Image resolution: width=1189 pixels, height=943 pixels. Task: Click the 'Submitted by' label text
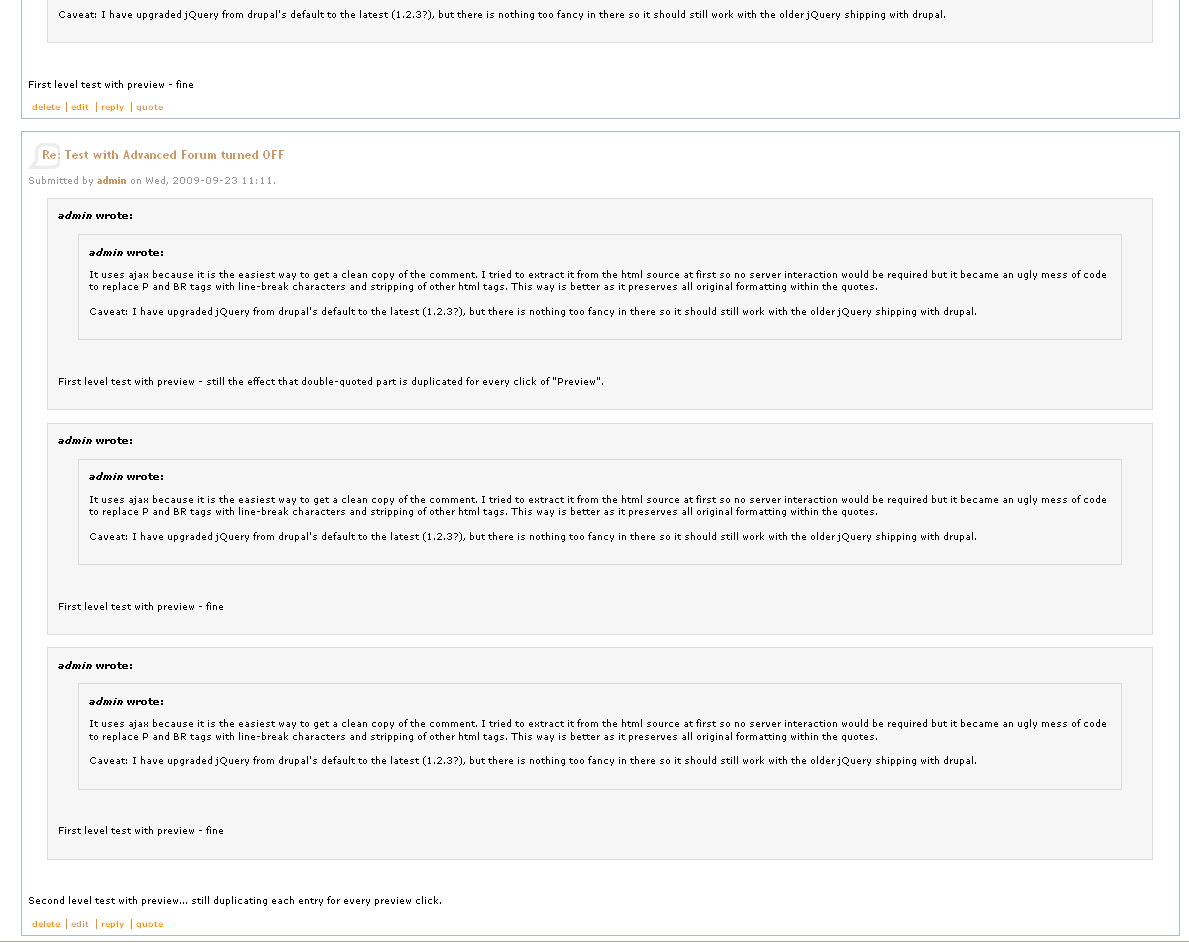(x=61, y=180)
